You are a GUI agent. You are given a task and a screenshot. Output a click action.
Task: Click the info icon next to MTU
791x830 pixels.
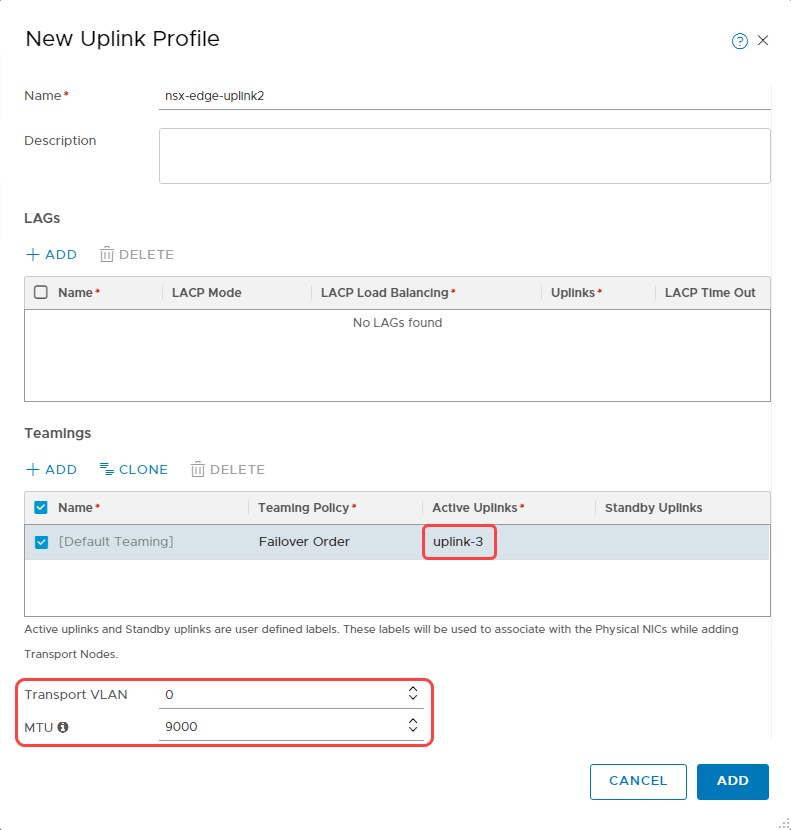(x=63, y=727)
